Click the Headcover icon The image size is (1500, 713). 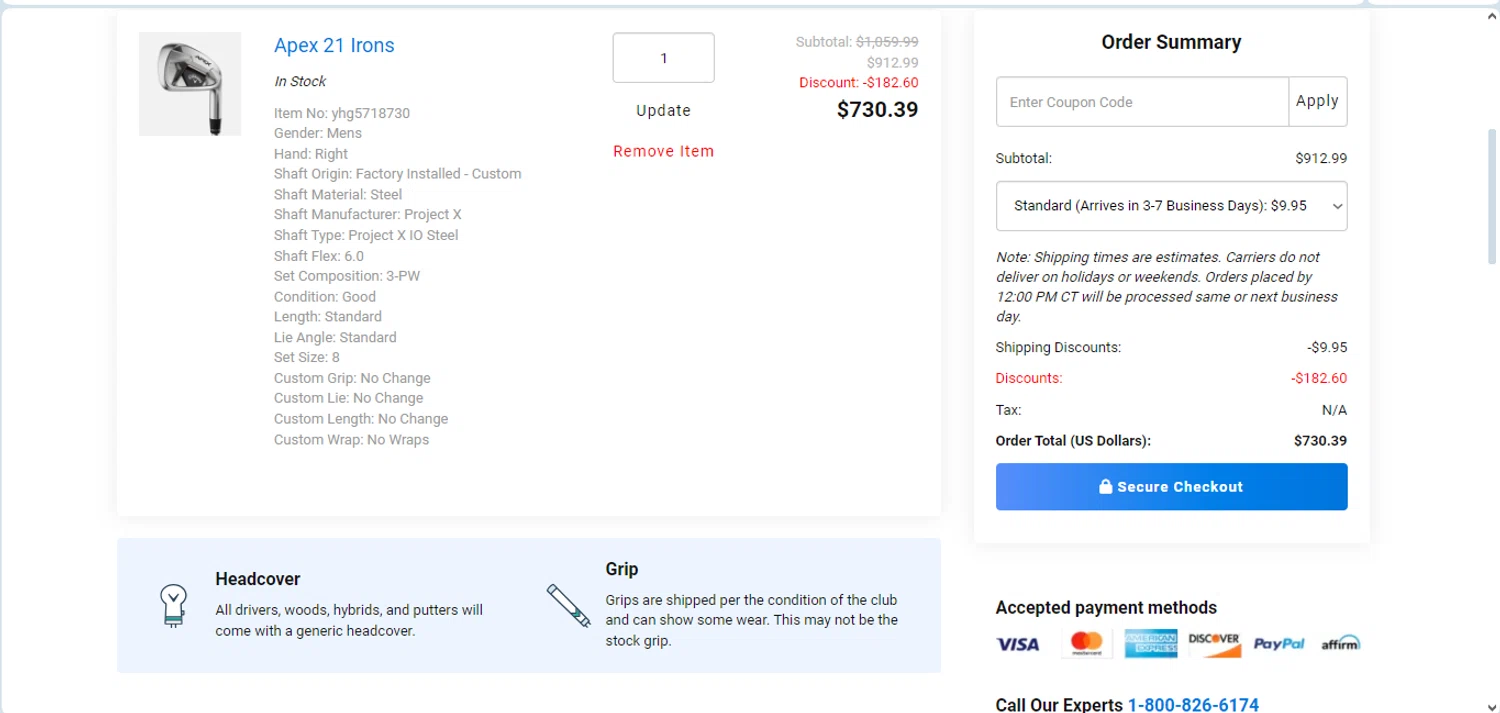coord(174,604)
